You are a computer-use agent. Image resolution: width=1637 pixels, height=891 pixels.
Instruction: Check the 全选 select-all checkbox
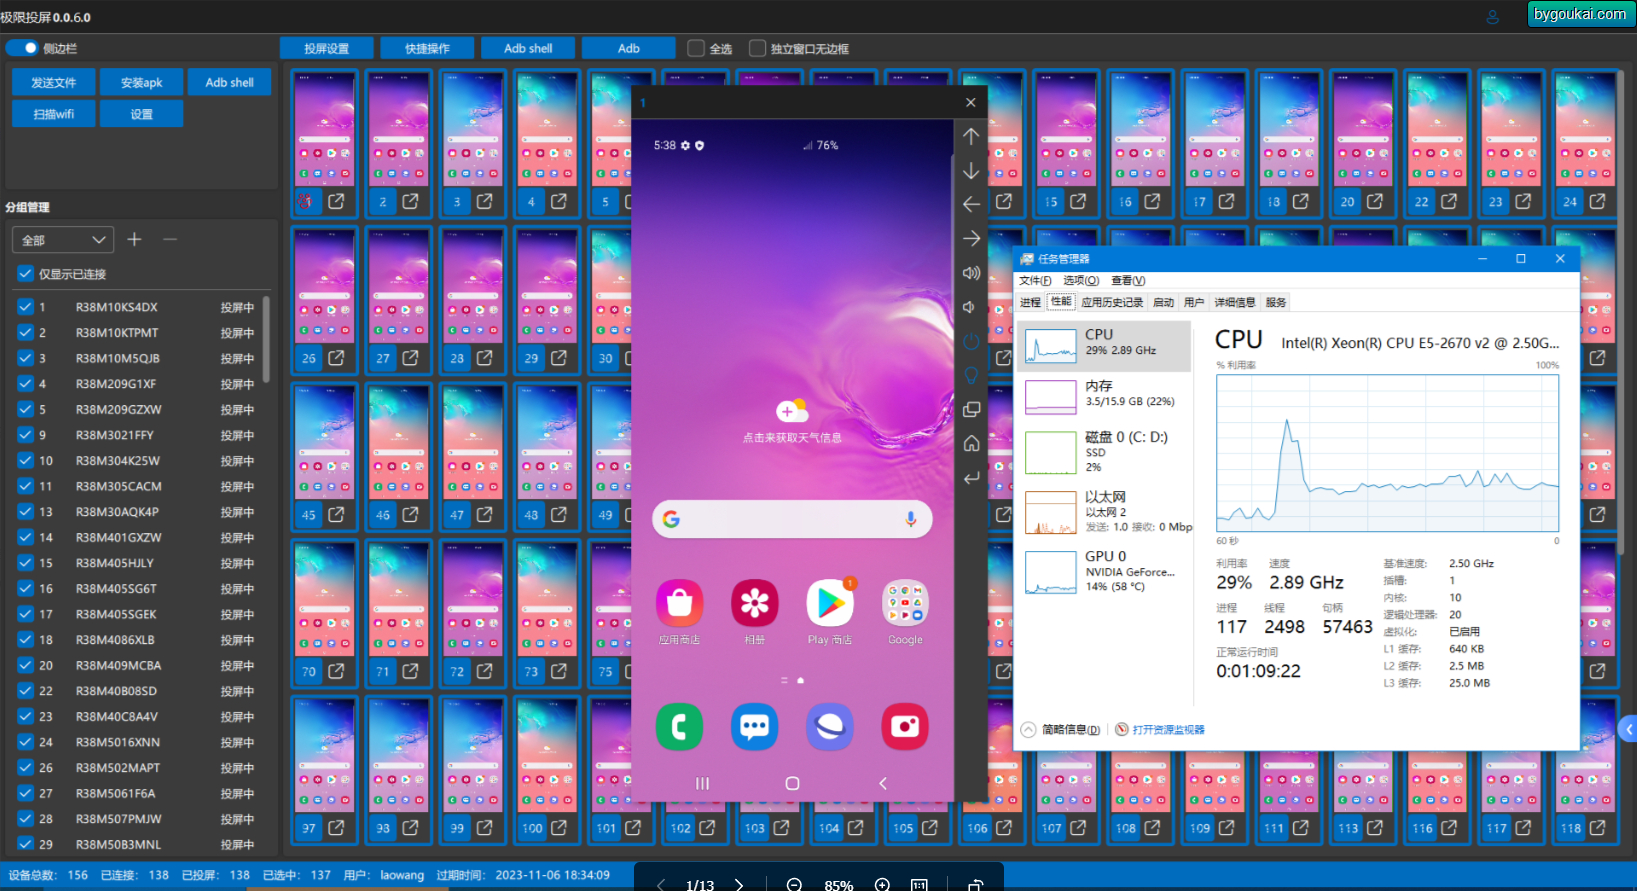696,48
